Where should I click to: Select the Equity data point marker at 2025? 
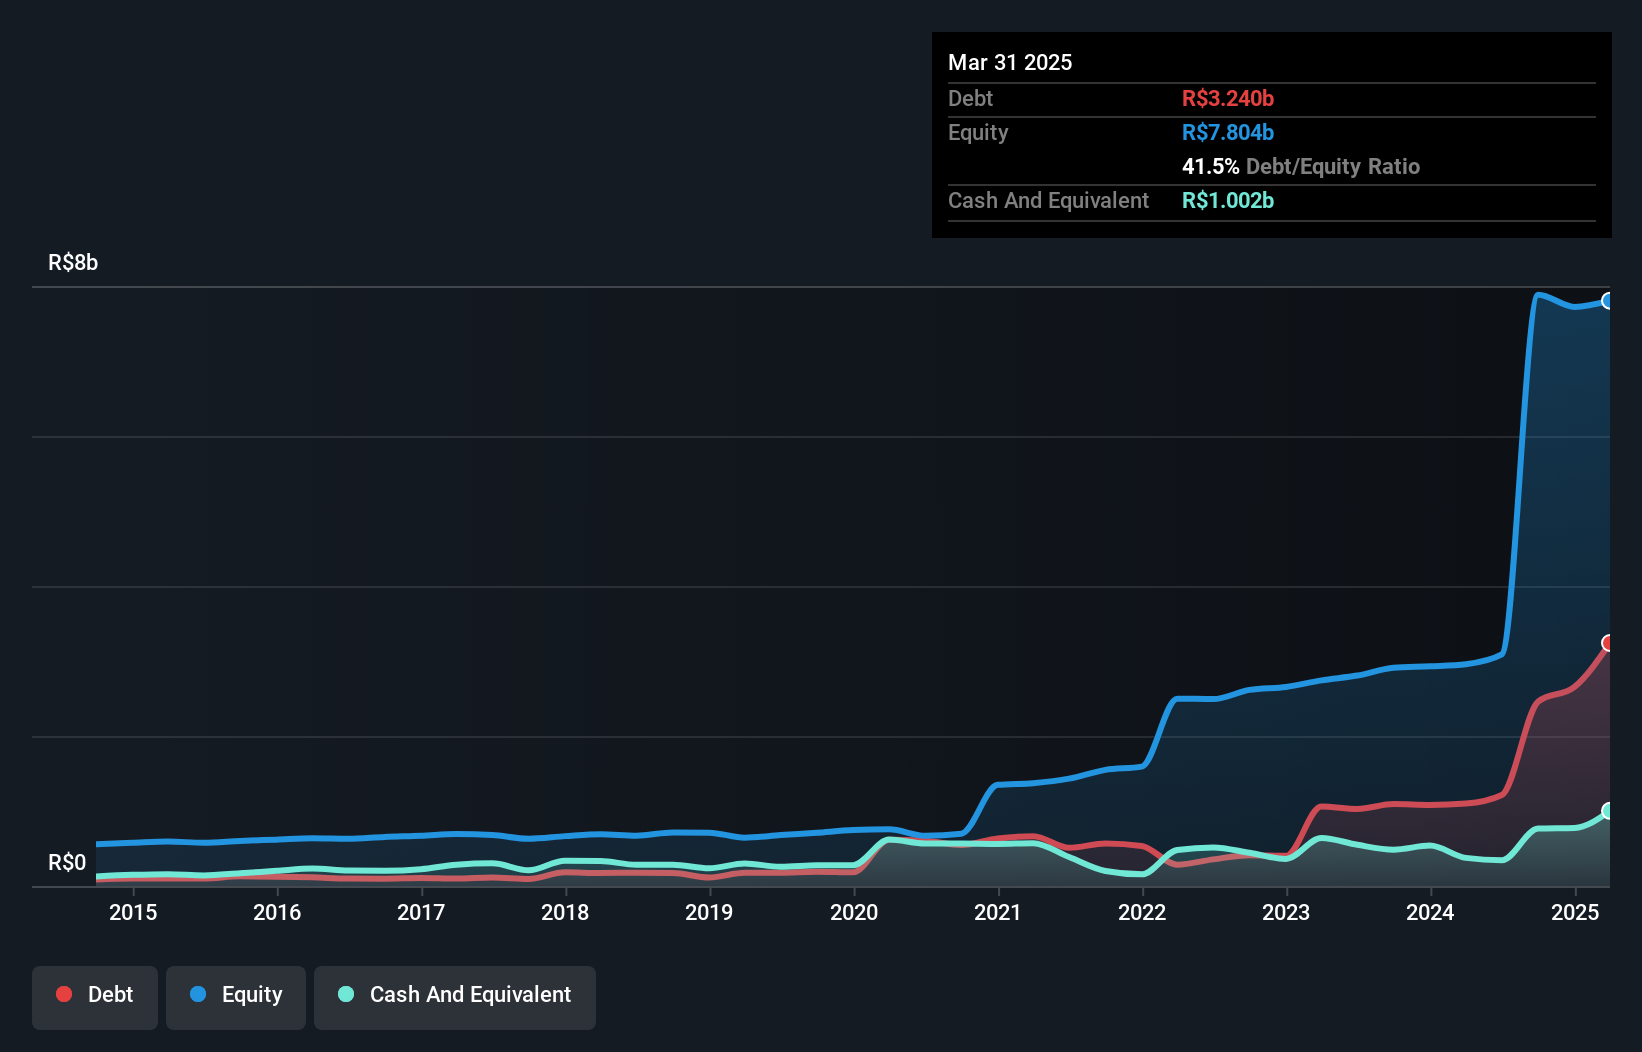[1608, 301]
